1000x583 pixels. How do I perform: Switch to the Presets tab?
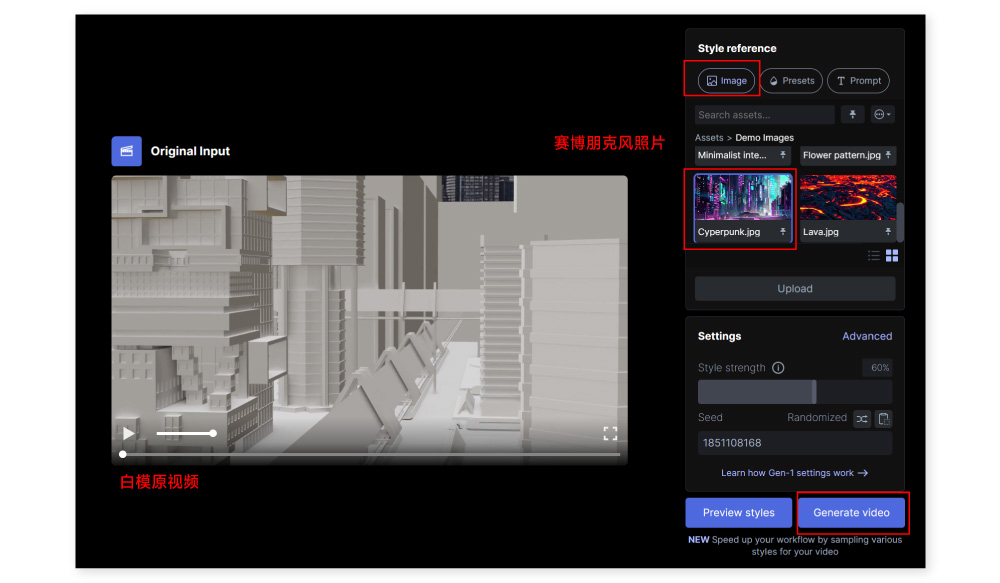tap(791, 81)
